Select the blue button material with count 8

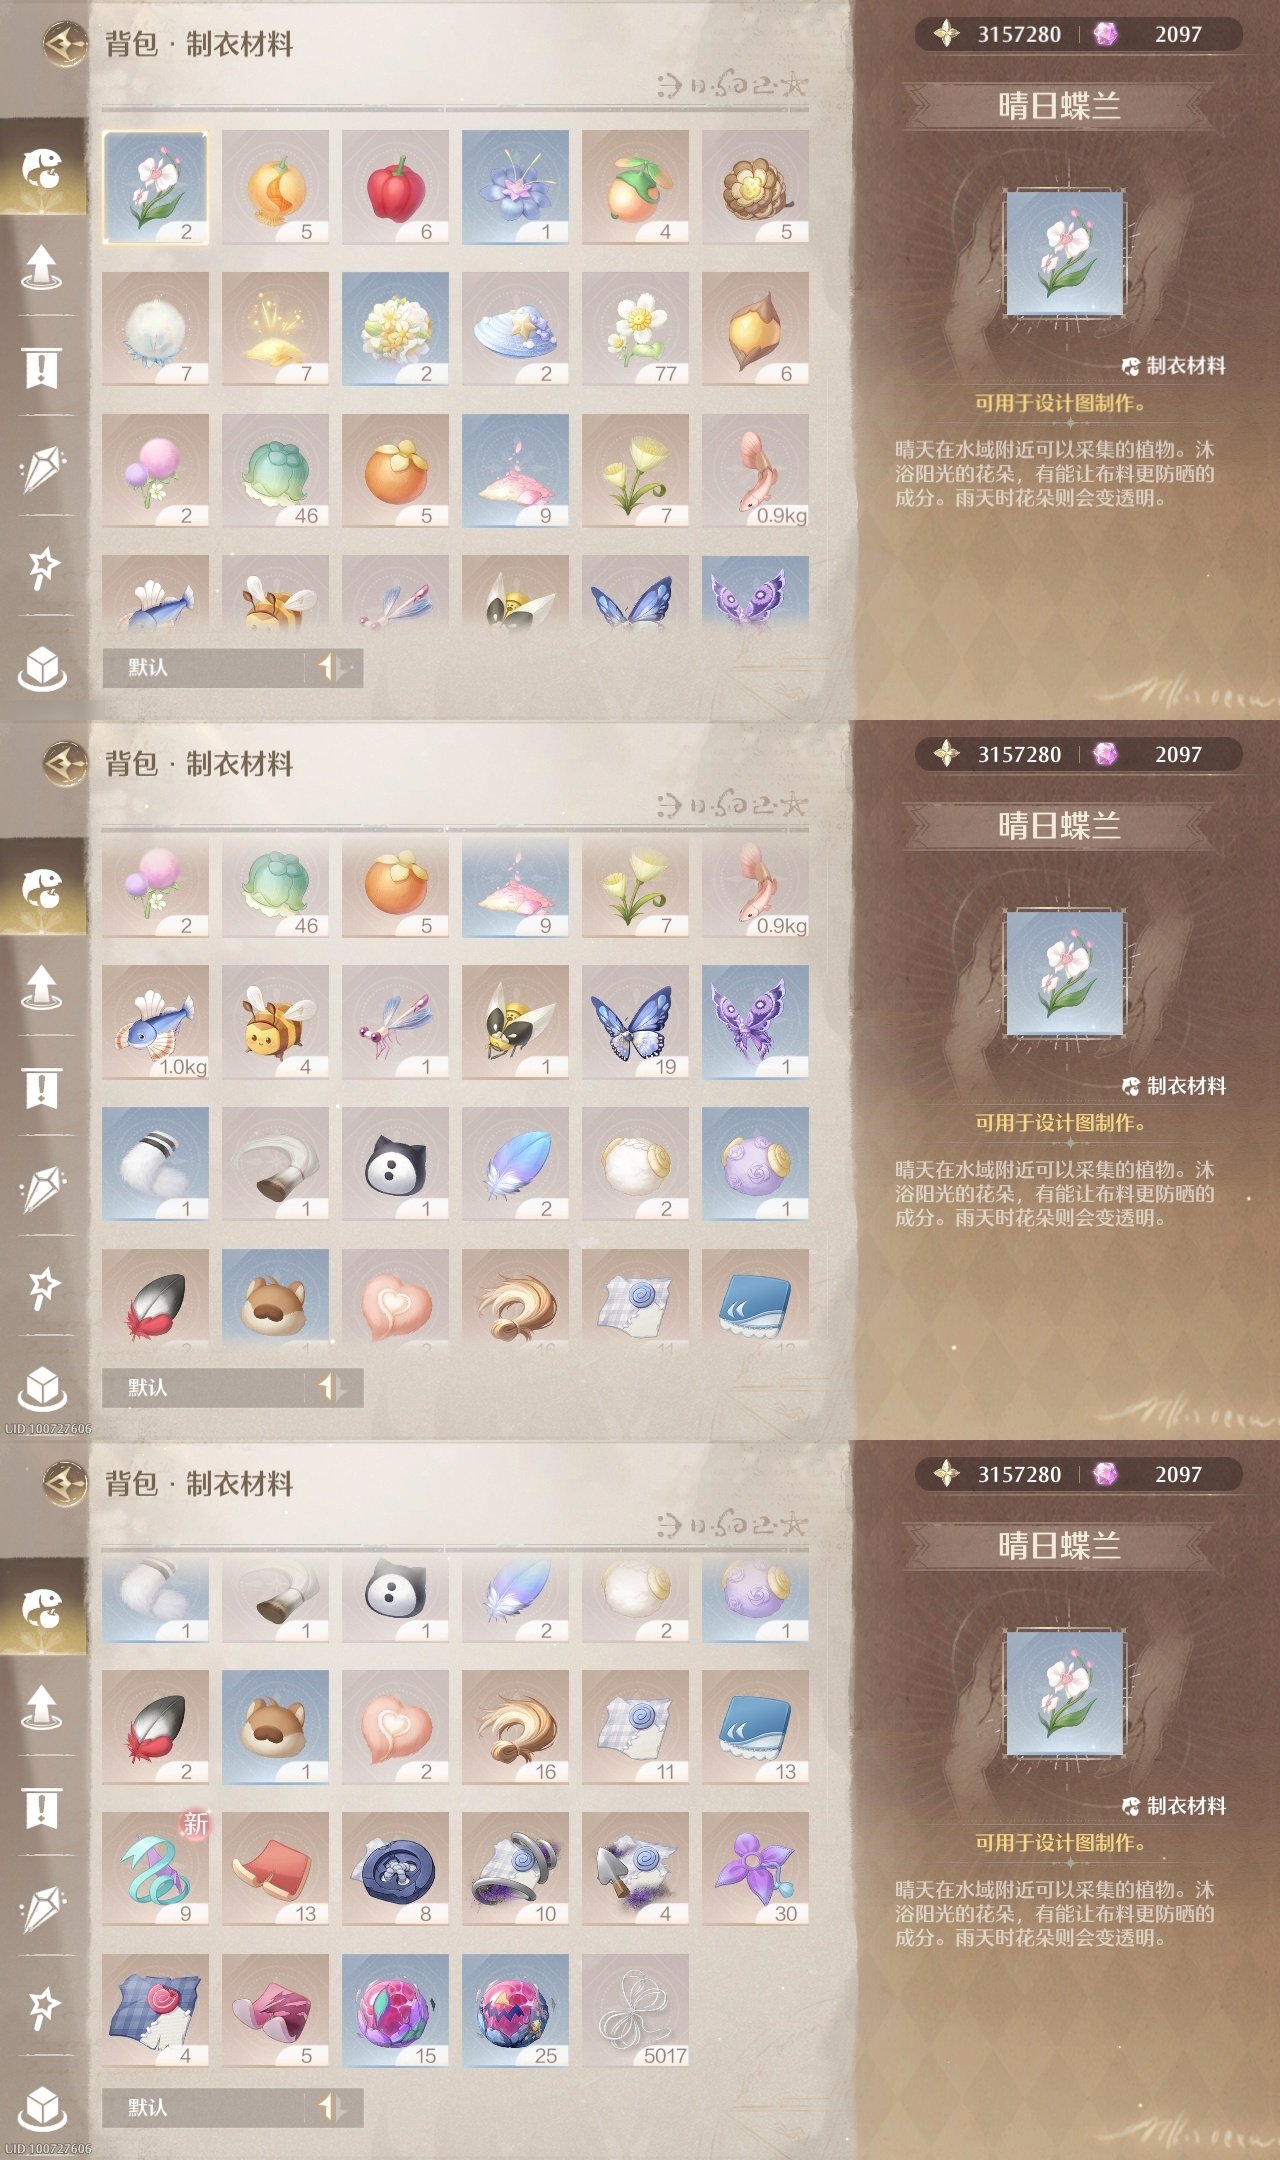click(x=395, y=1869)
